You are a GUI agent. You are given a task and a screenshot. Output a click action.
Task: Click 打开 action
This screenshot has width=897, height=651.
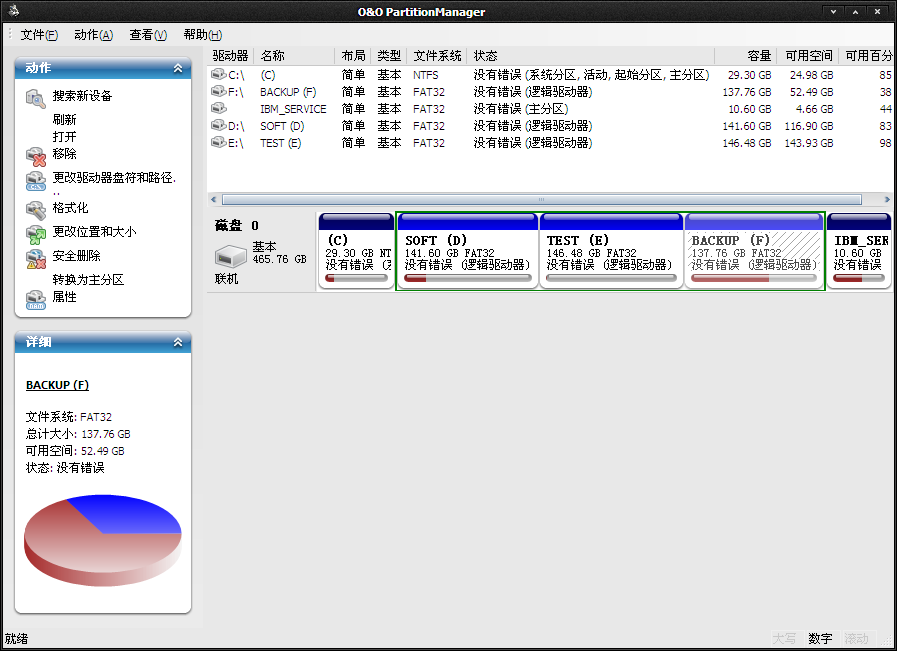point(64,137)
